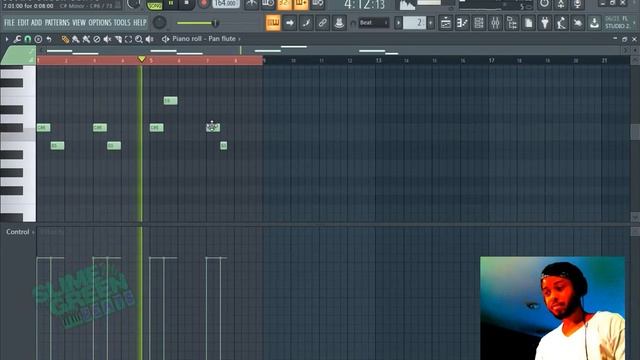Toggle the countdown before recording button
640x360 pixels.
[284, 4]
